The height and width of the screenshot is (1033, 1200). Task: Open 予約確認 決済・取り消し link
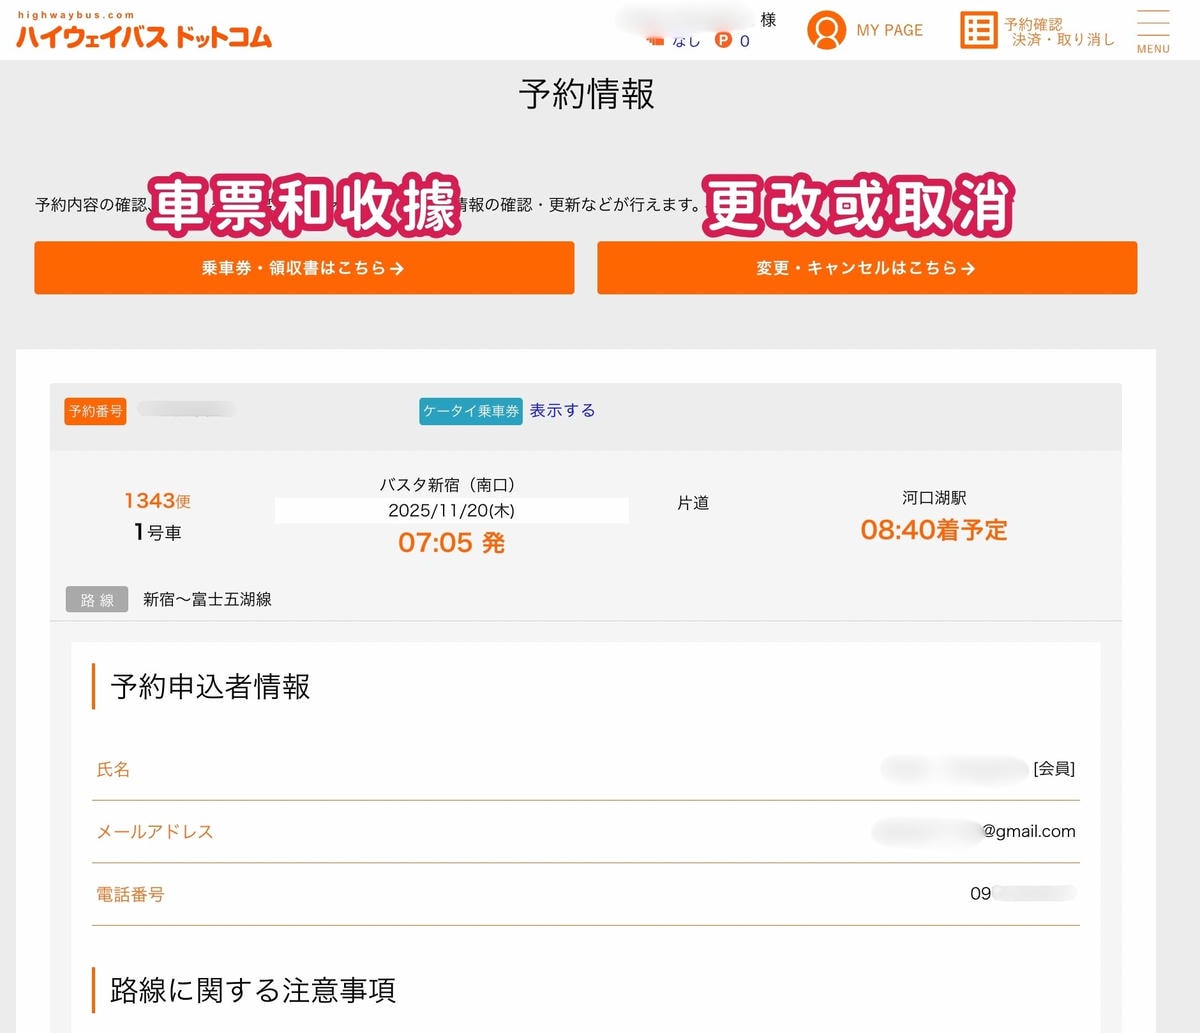coord(1059,31)
